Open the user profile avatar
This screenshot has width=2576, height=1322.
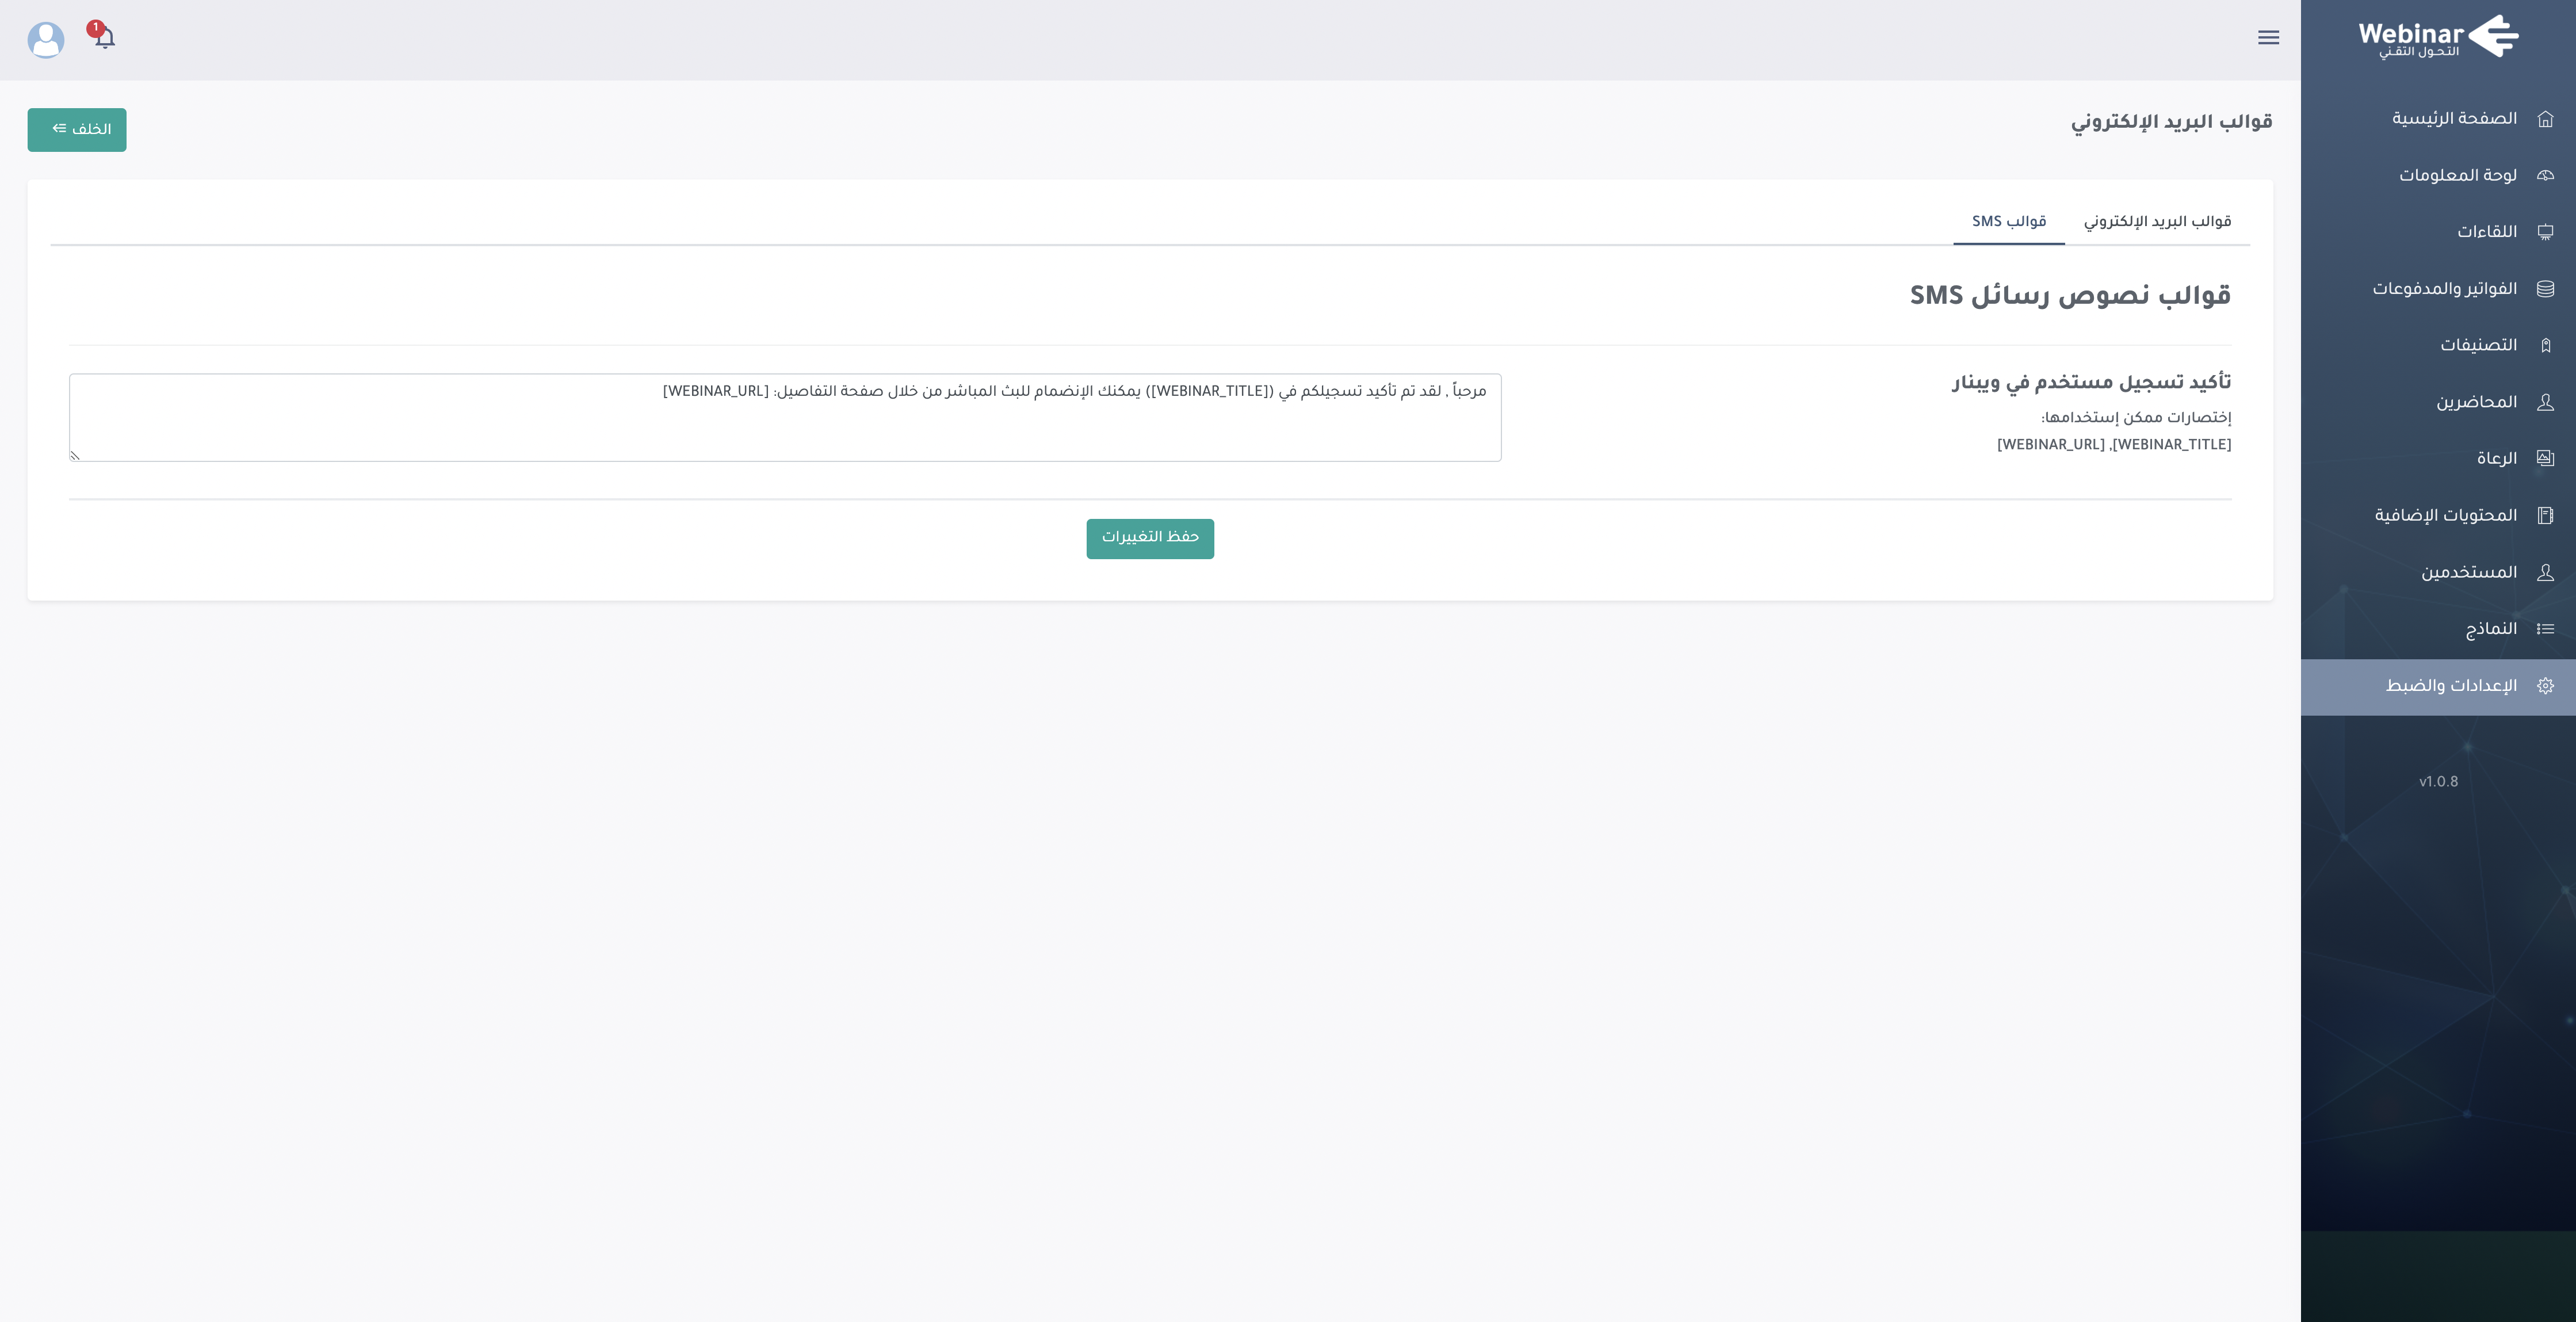[46, 40]
